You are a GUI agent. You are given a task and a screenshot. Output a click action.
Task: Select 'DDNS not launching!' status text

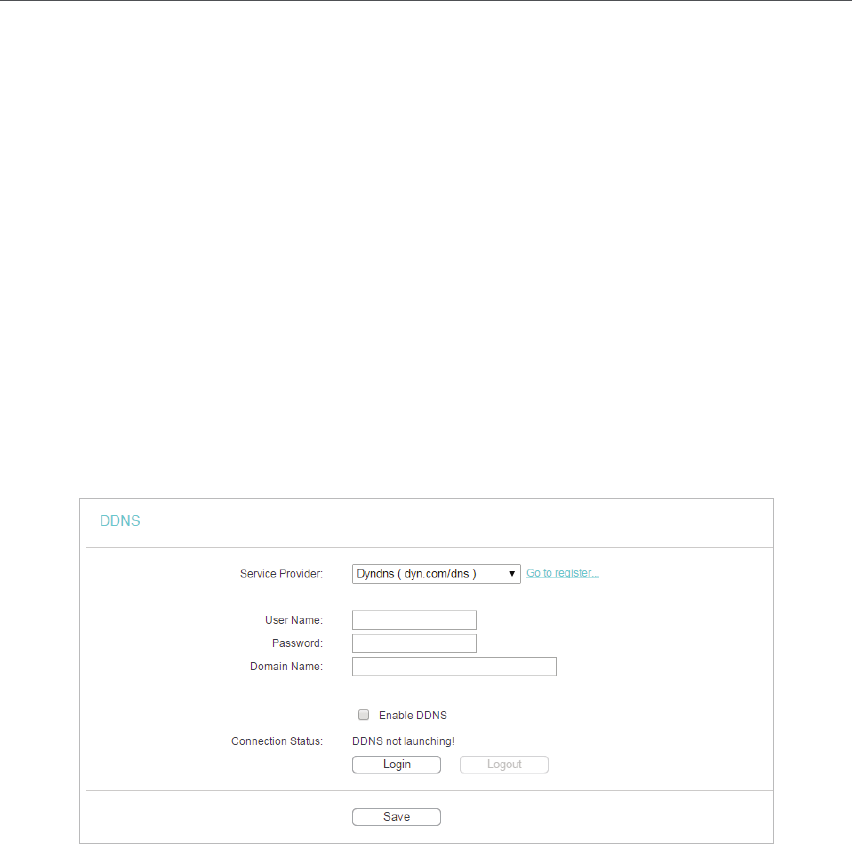(x=403, y=741)
